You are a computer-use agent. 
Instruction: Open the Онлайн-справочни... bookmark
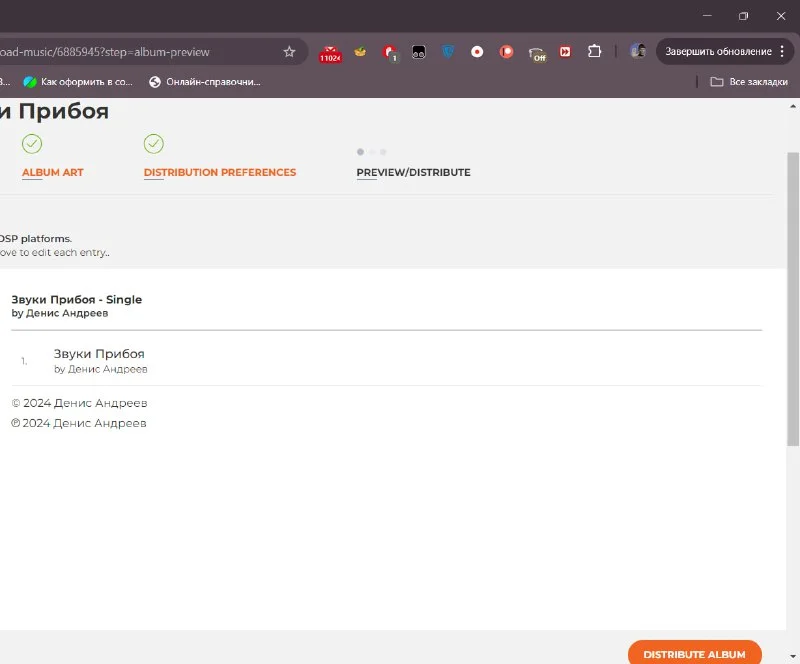[x=205, y=82]
